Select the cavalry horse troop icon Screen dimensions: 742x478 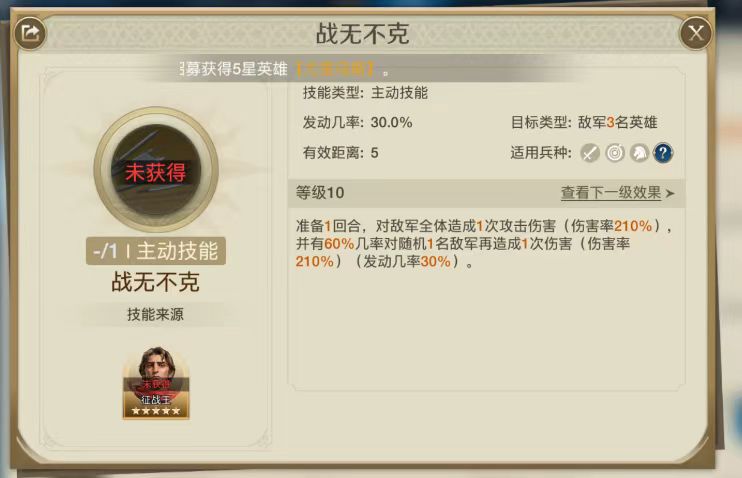click(x=639, y=153)
